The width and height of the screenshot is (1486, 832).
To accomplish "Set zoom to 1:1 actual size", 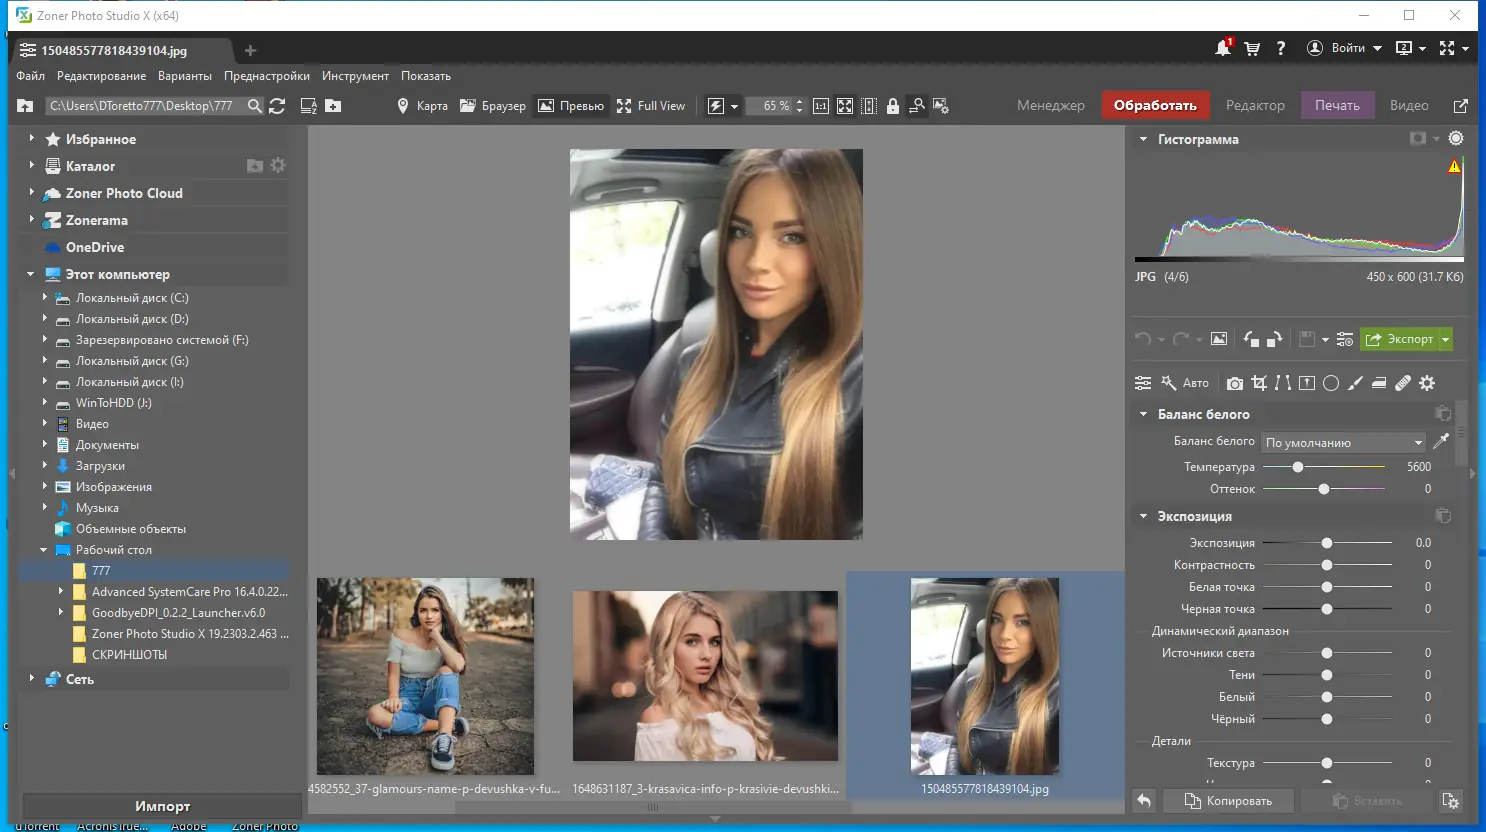I will click(821, 106).
